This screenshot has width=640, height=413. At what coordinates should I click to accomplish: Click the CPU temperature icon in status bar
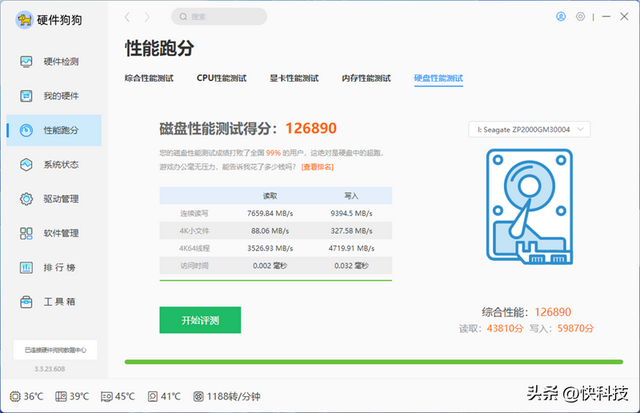[x=14, y=396]
